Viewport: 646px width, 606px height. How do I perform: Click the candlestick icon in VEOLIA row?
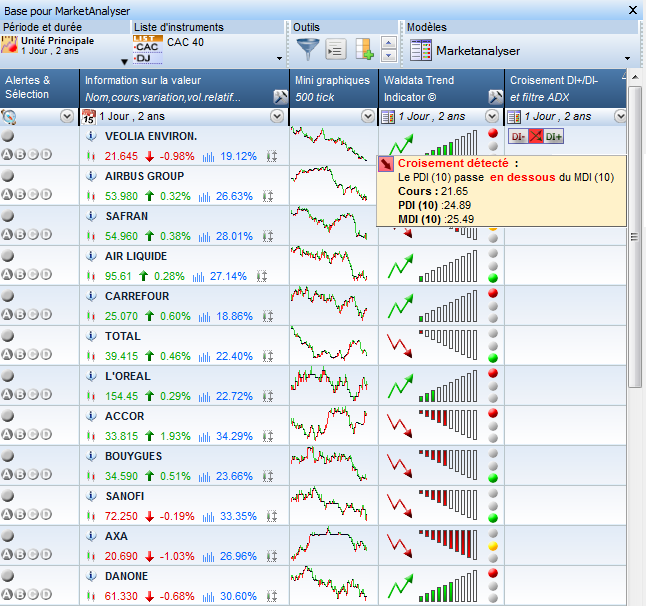click(91, 156)
